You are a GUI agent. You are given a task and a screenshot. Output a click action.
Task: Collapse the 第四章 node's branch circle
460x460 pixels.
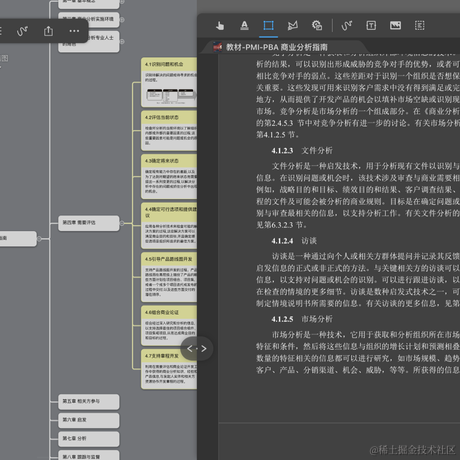point(122,223)
